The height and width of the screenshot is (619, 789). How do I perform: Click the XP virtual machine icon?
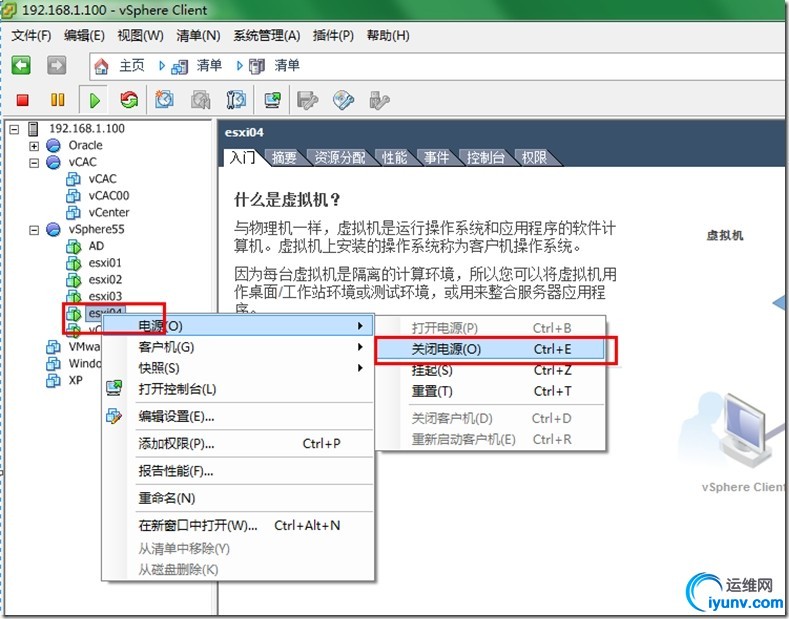[53, 380]
